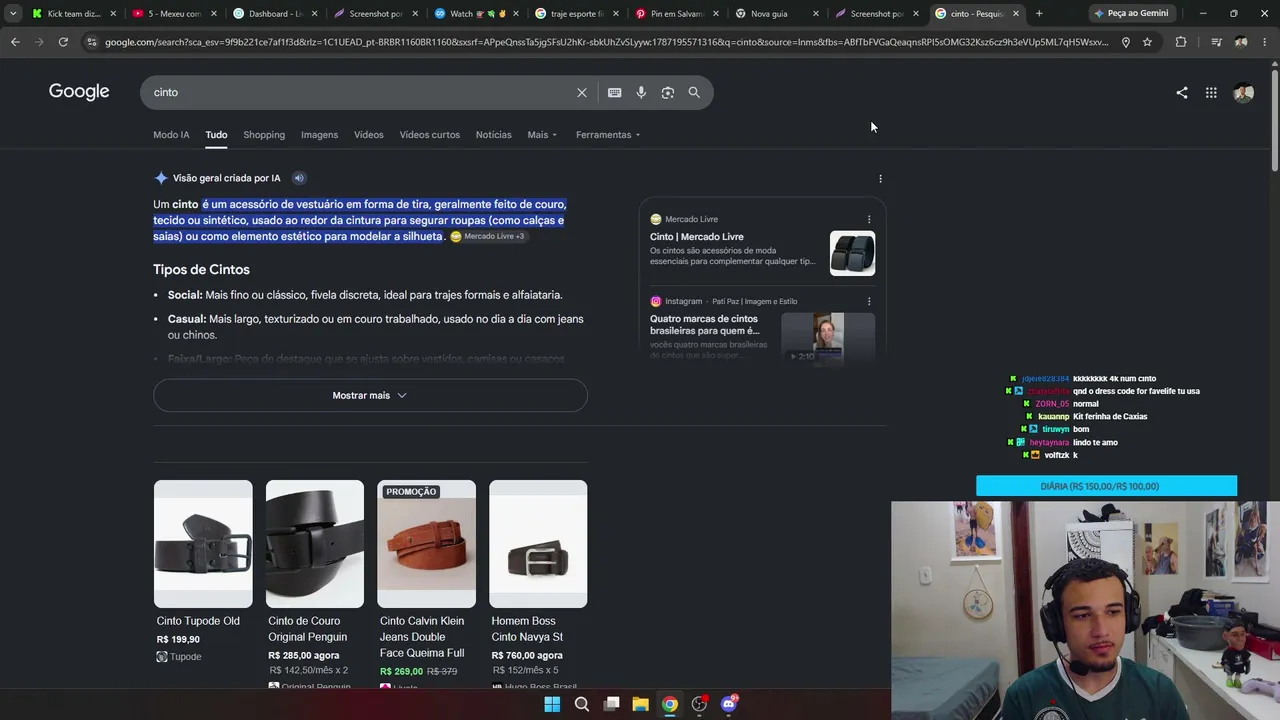Screen dimensions: 1280x720
Task: Open the 'Cinto | Mercado Livre' source link
Action: (697, 237)
